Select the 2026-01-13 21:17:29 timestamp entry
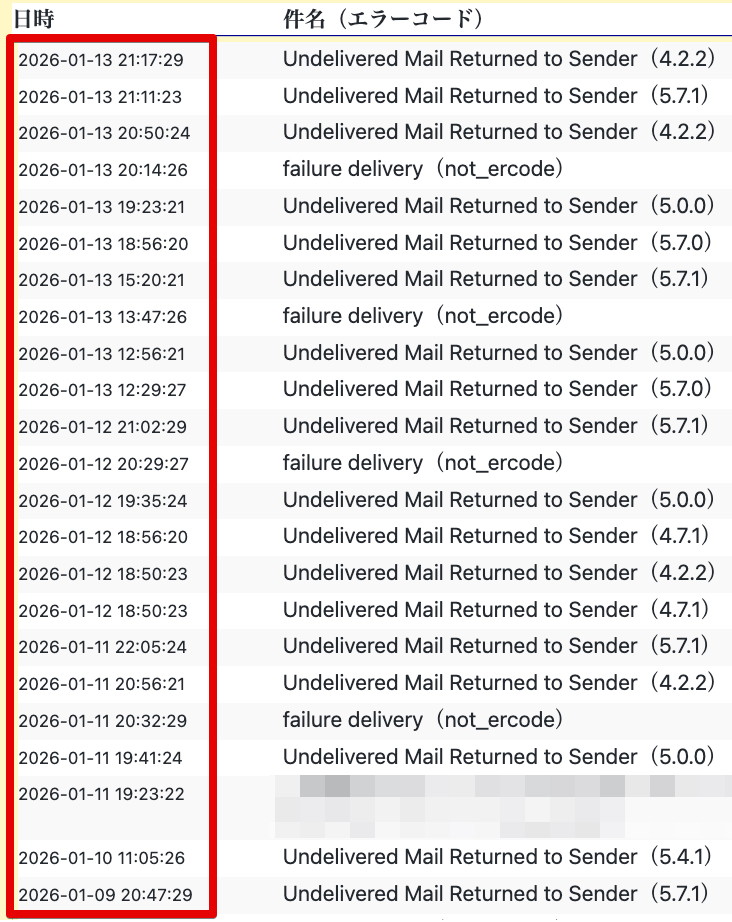 (101, 60)
